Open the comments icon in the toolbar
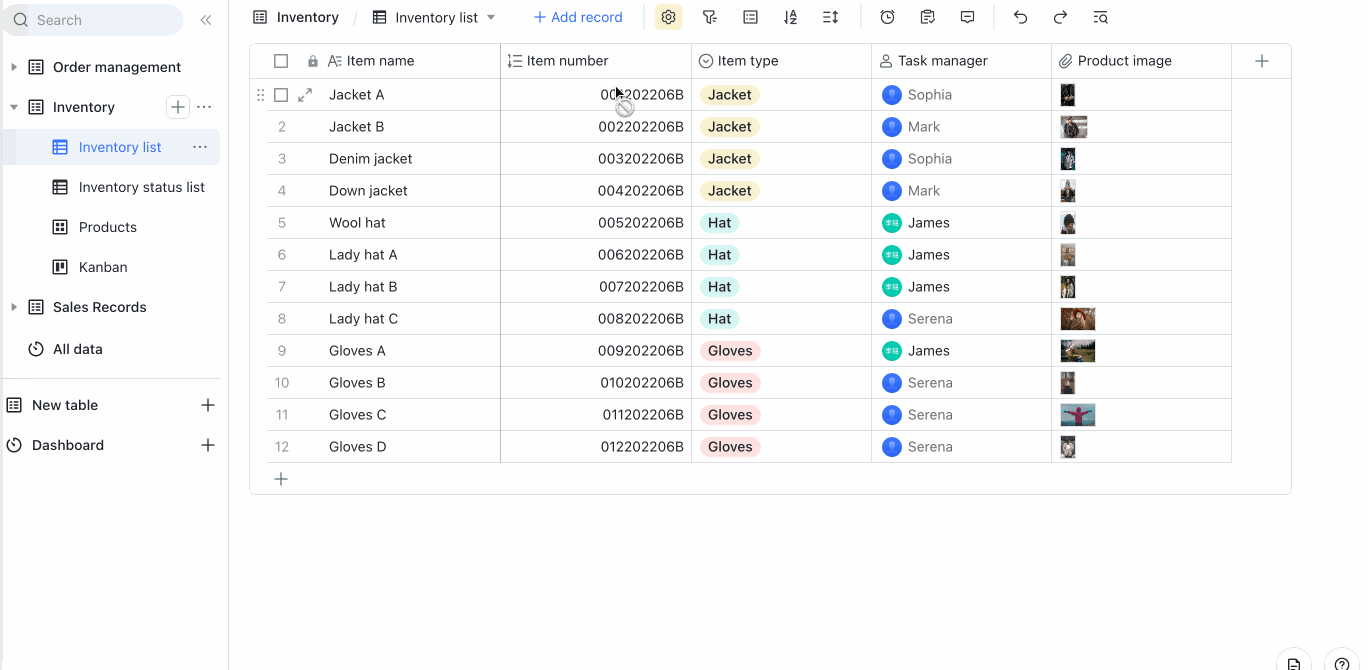 pyautogui.click(x=966, y=17)
